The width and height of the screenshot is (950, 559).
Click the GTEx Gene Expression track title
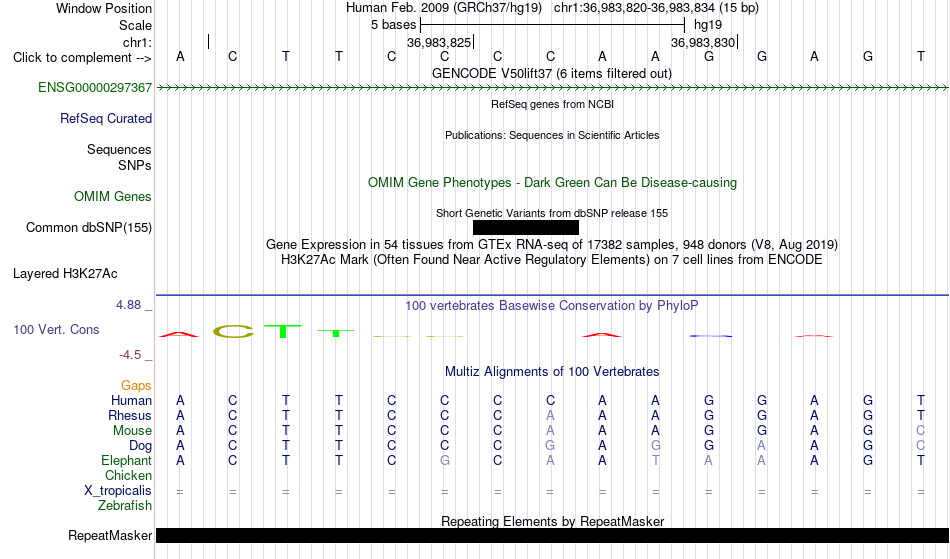point(552,245)
